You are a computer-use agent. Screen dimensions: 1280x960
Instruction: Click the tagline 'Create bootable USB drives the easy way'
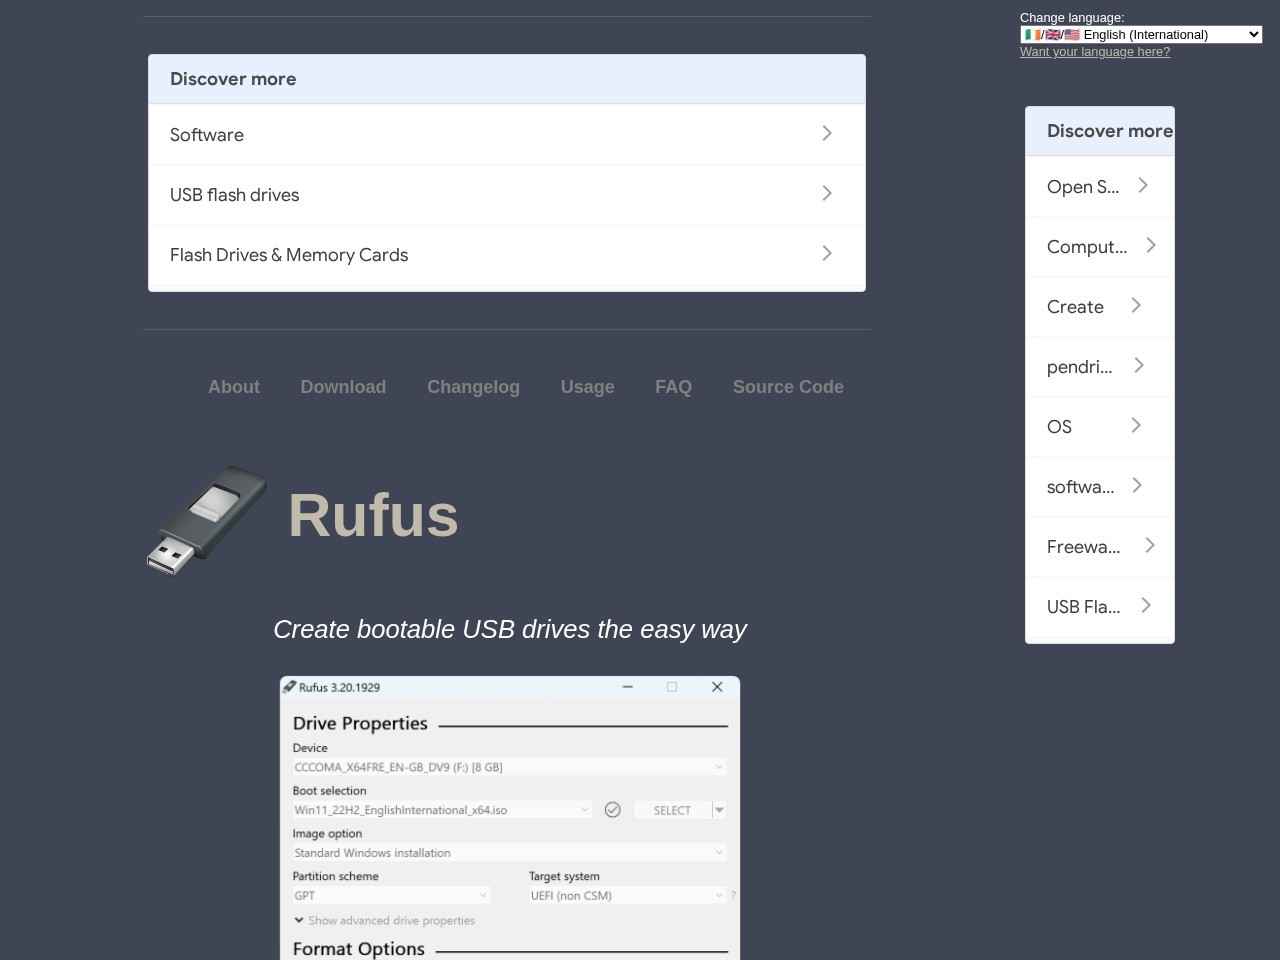point(510,629)
